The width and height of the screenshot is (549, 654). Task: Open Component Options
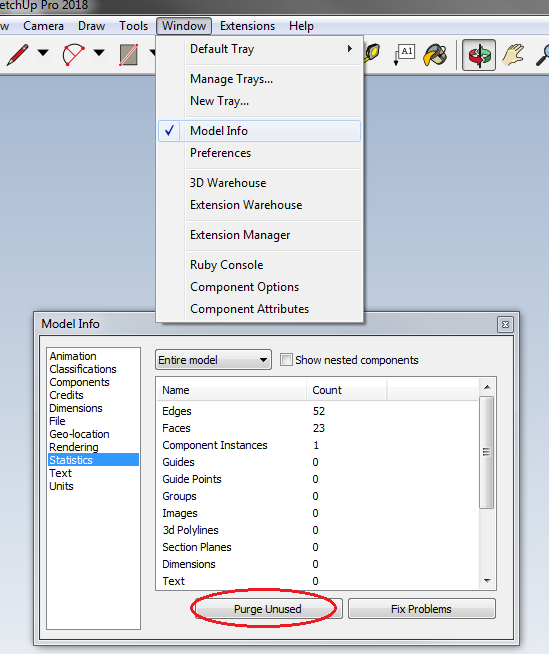(x=259, y=287)
